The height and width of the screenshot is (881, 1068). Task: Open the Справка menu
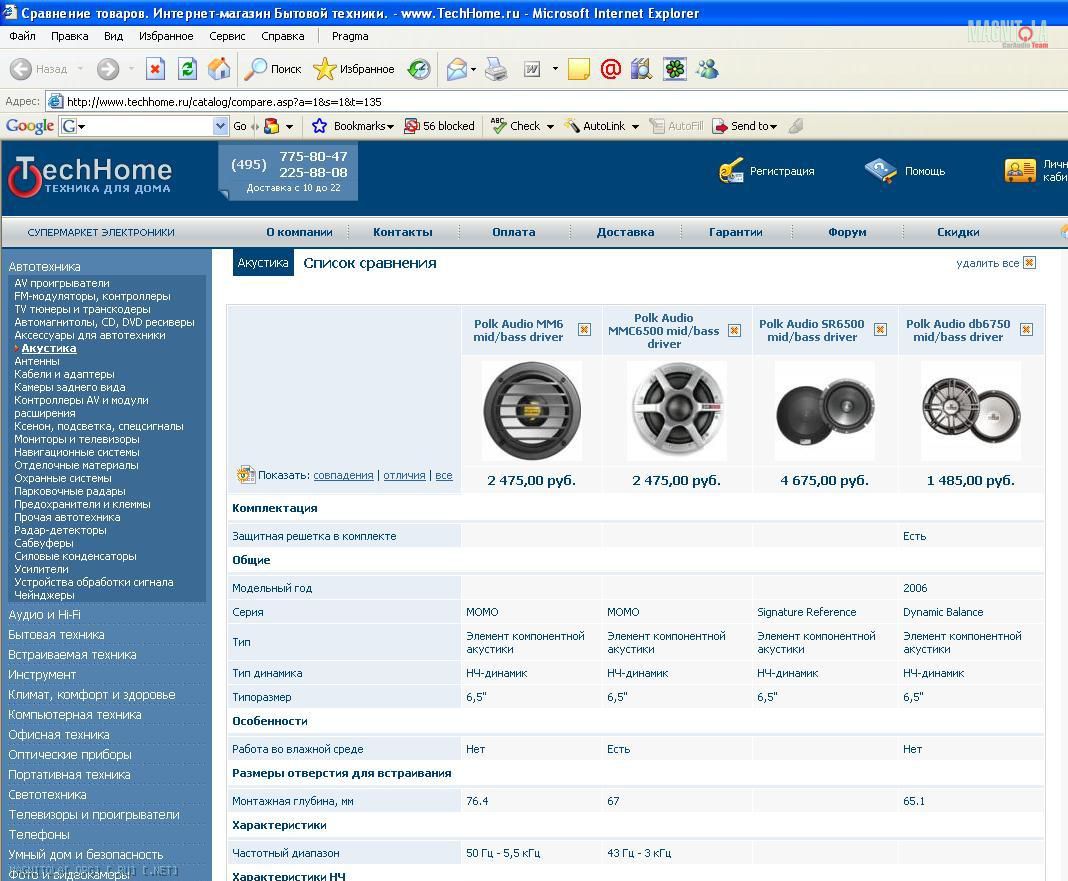tap(283, 36)
